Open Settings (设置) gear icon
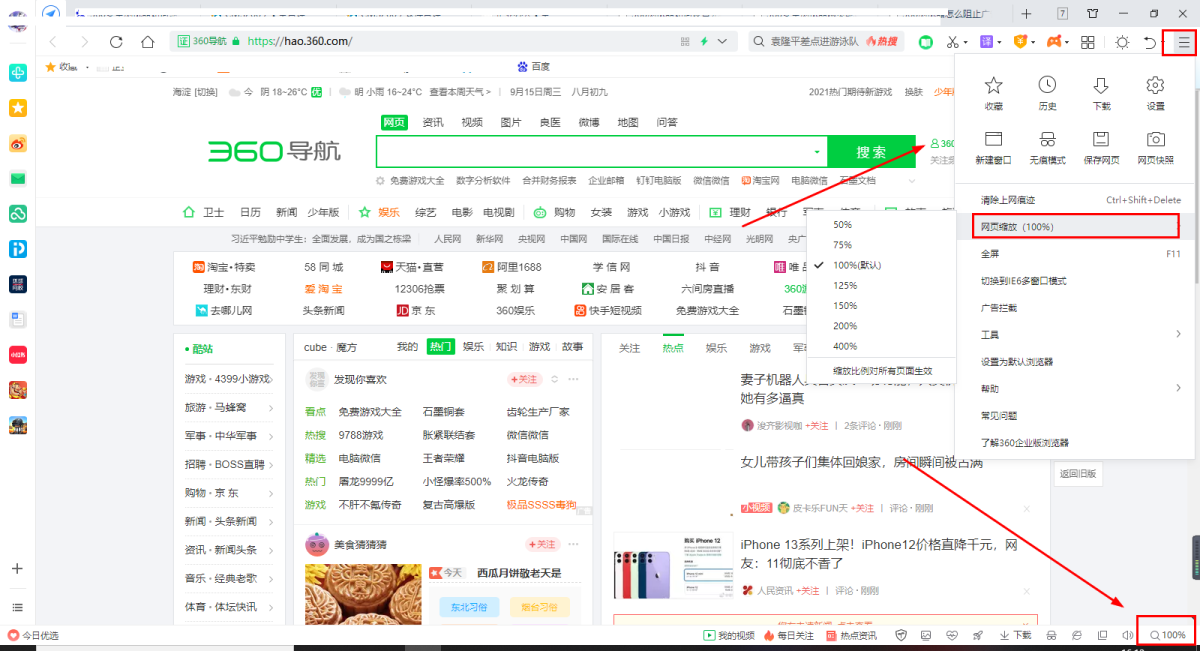 1155,85
